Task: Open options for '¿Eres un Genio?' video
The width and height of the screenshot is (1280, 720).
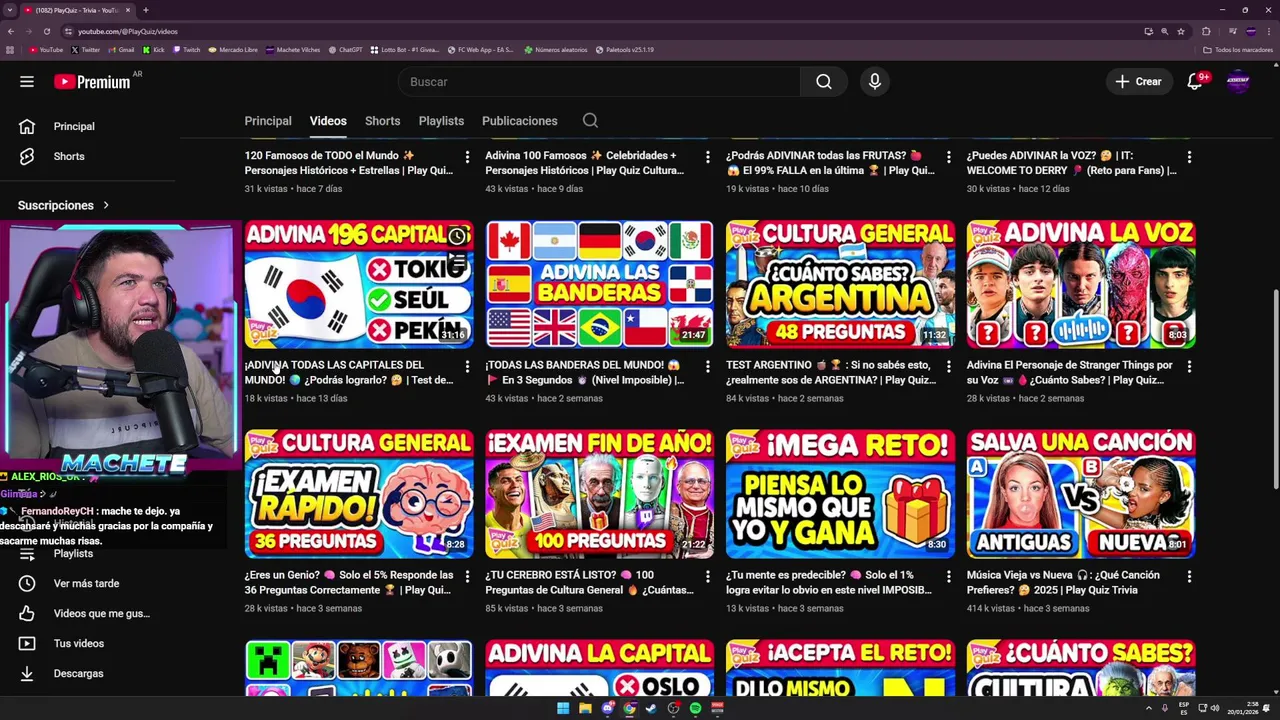Action: pyautogui.click(x=467, y=577)
